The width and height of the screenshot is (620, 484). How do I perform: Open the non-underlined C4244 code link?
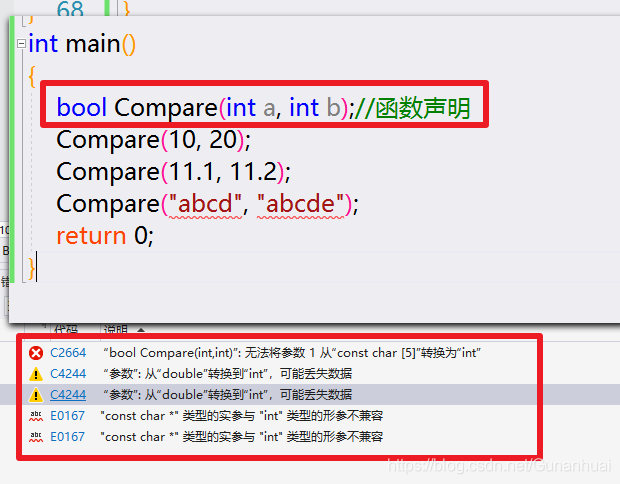68,374
